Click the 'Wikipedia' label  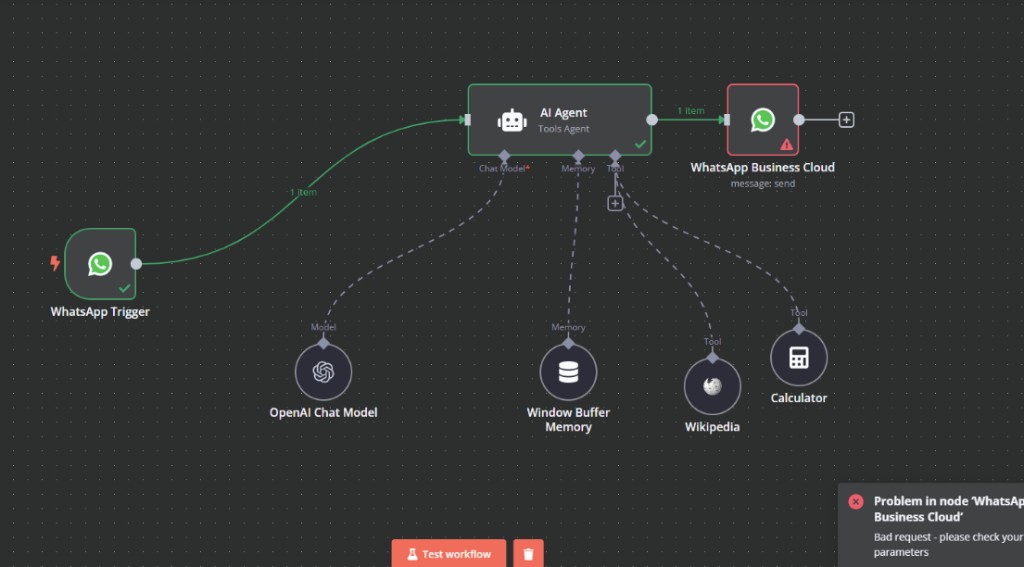712,427
